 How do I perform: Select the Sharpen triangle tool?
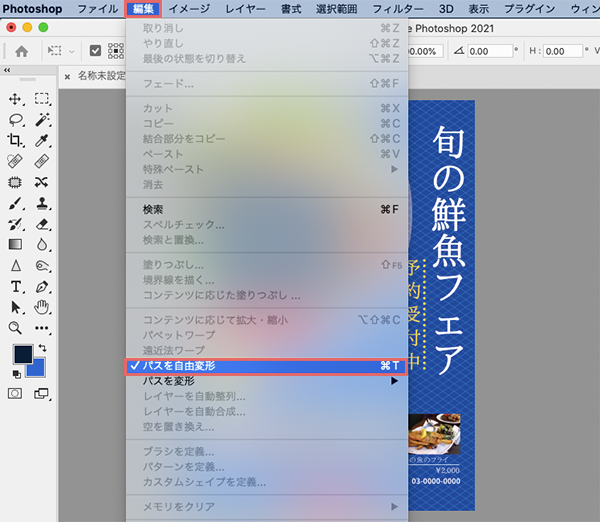(16, 265)
